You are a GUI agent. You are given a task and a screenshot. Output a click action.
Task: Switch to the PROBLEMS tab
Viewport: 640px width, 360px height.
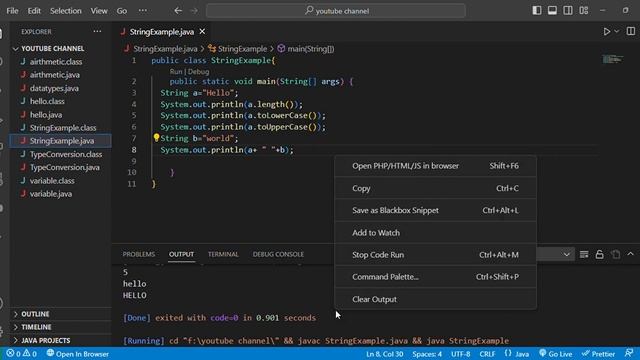(x=139, y=254)
